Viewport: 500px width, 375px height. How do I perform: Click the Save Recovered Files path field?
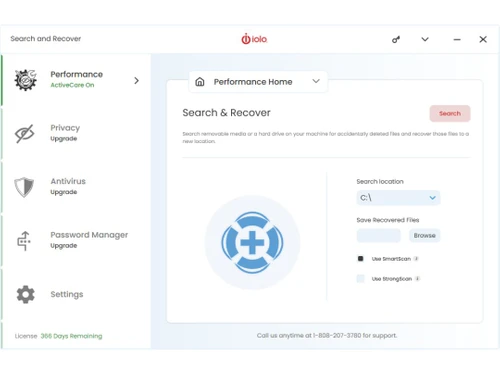[378, 235]
